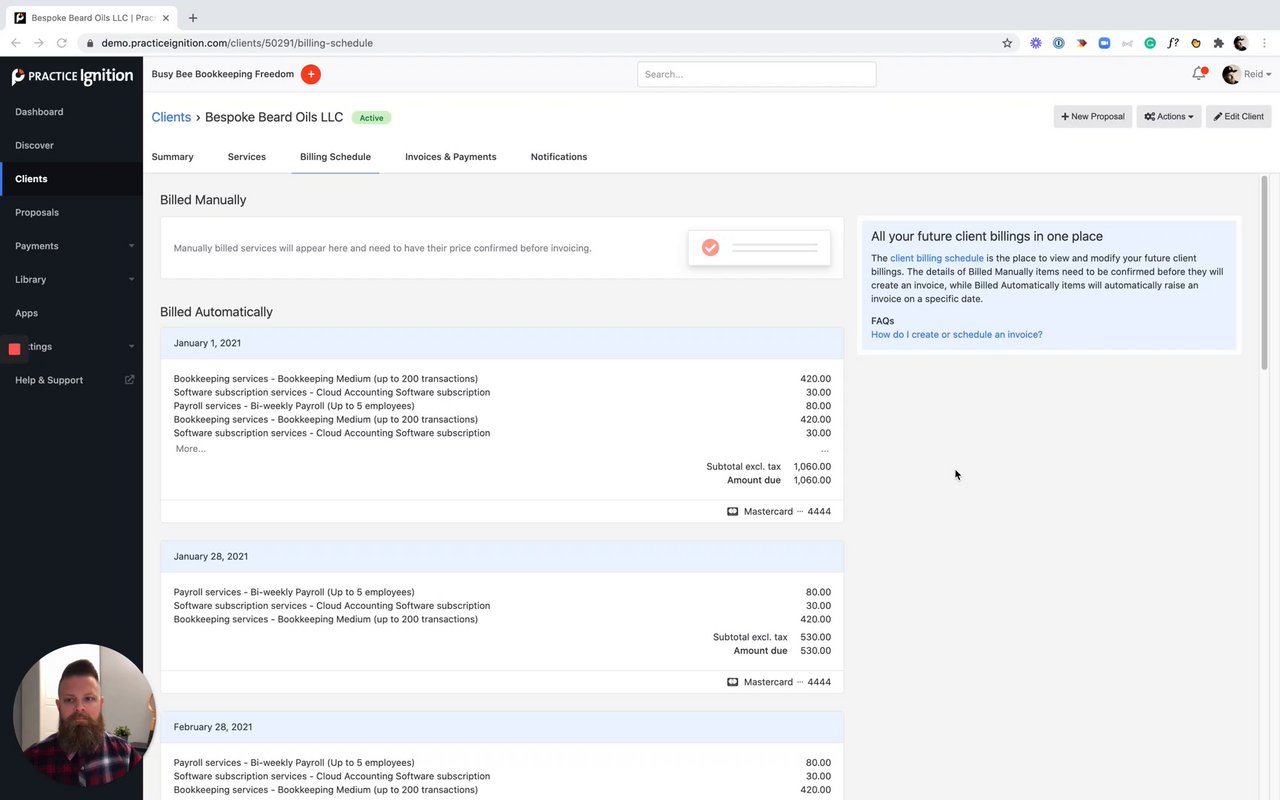Click the Grammarly extension icon
Image resolution: width=1280 pixels, height=800 pixels.
tap(1150, 43)
